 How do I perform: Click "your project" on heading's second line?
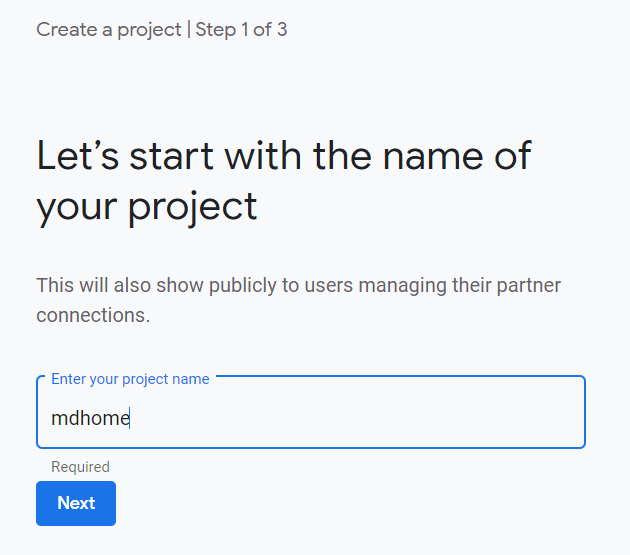(147, 206)
